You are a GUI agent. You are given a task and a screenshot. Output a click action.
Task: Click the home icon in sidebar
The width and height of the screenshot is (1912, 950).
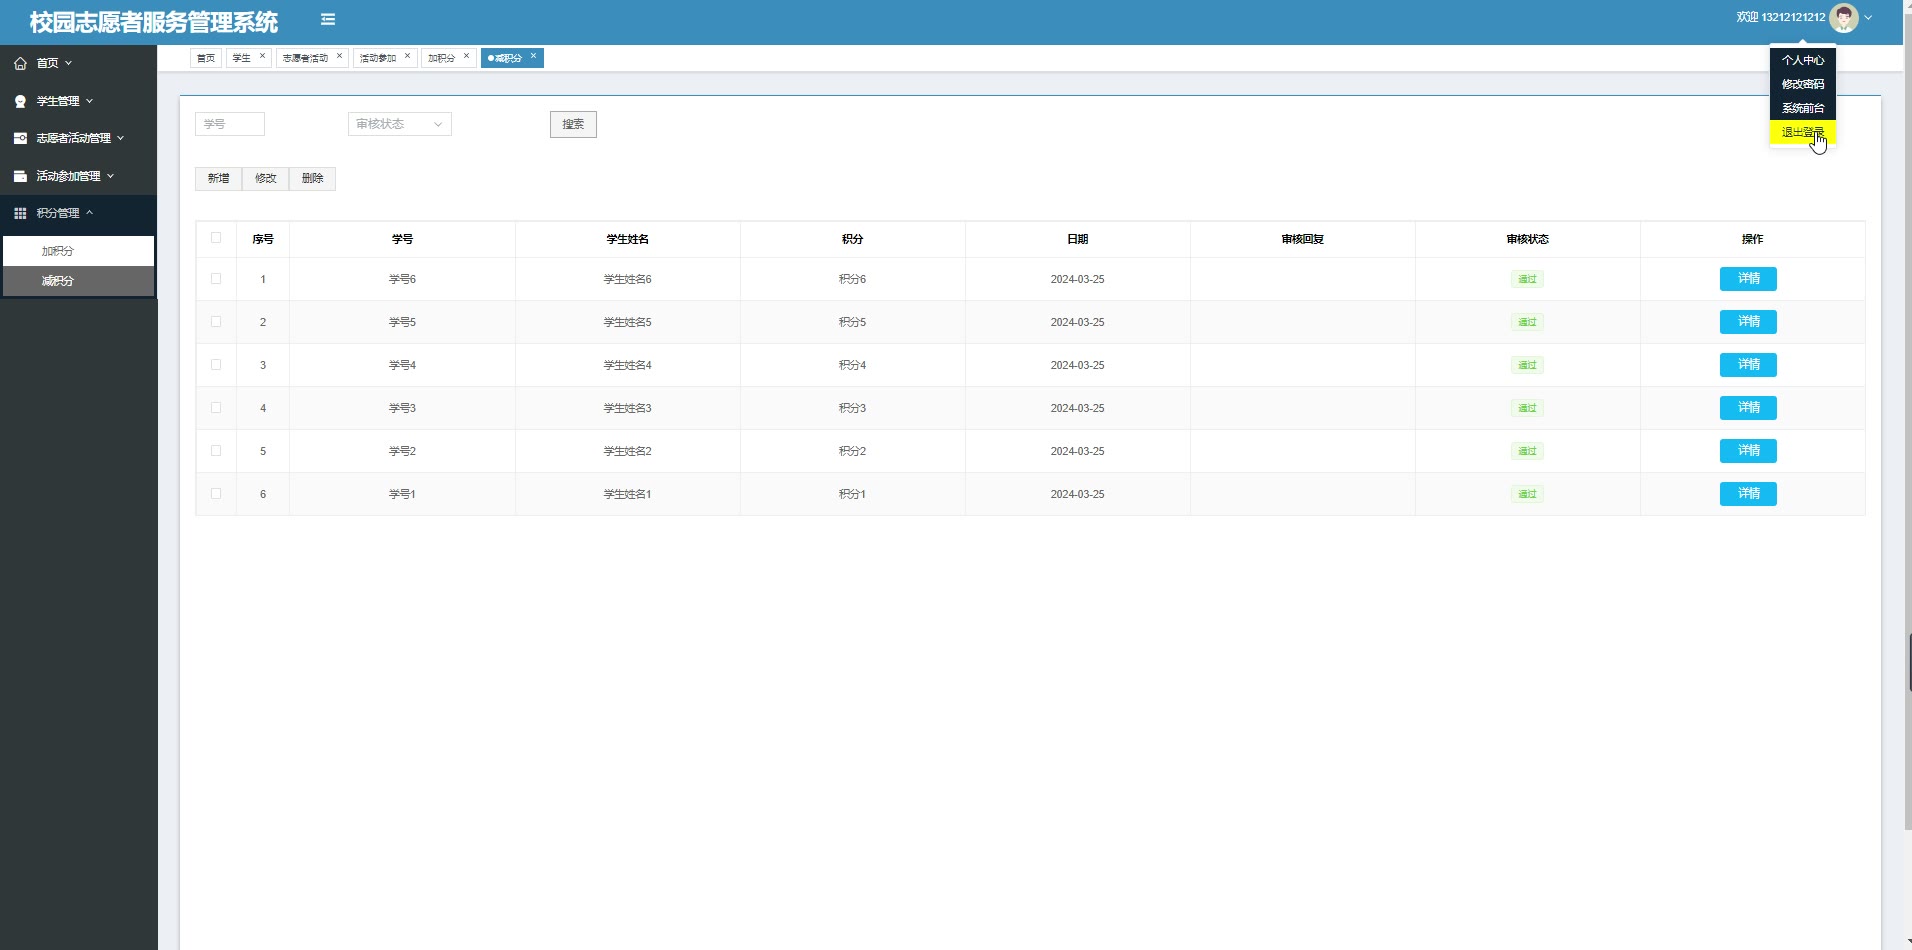point(20,63)
